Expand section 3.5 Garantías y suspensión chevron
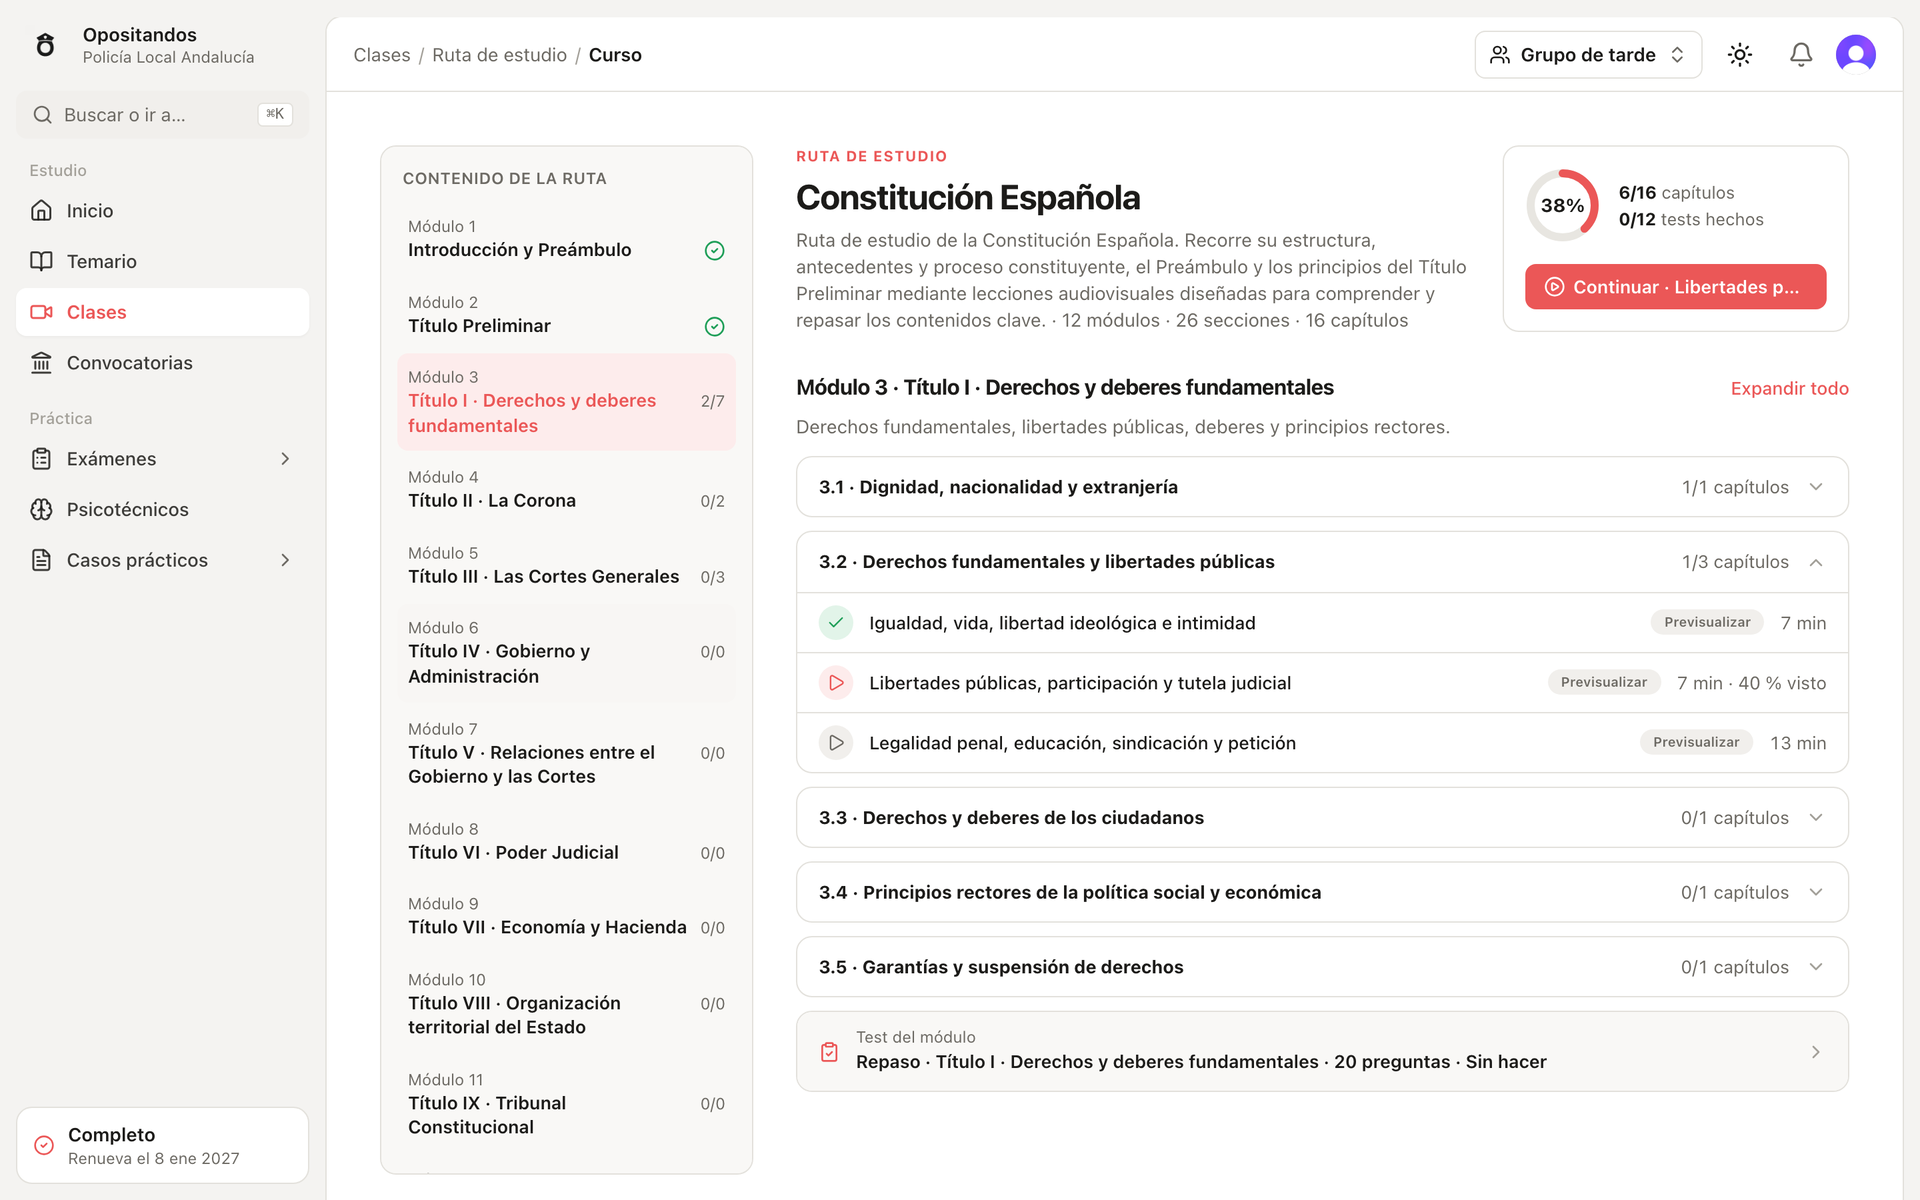This screenshot has height=1200, width=1920. pos(1816,967)
